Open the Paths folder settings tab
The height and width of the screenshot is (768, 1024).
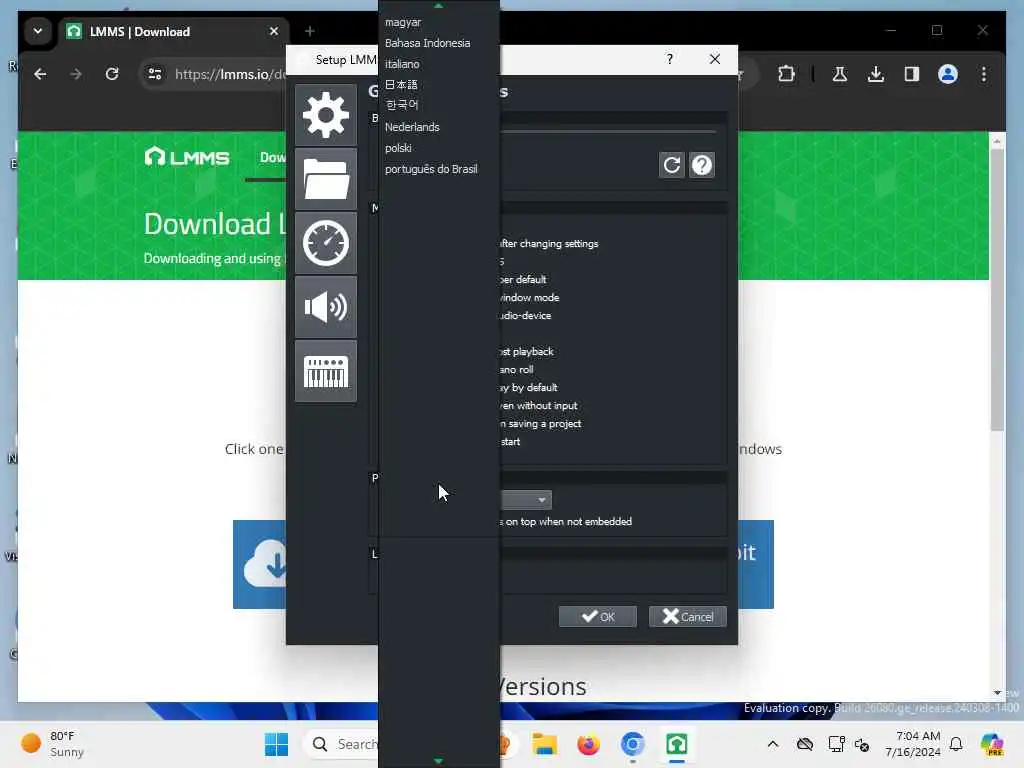[x=325, y=179]
